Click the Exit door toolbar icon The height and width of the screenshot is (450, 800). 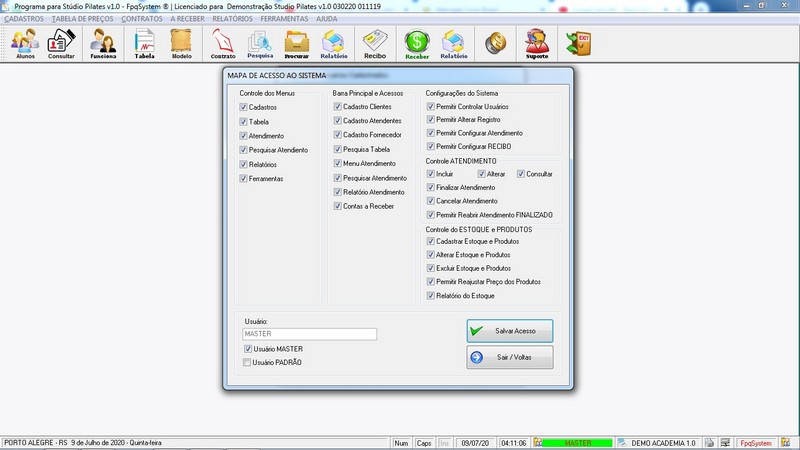(x=579, y=43)
